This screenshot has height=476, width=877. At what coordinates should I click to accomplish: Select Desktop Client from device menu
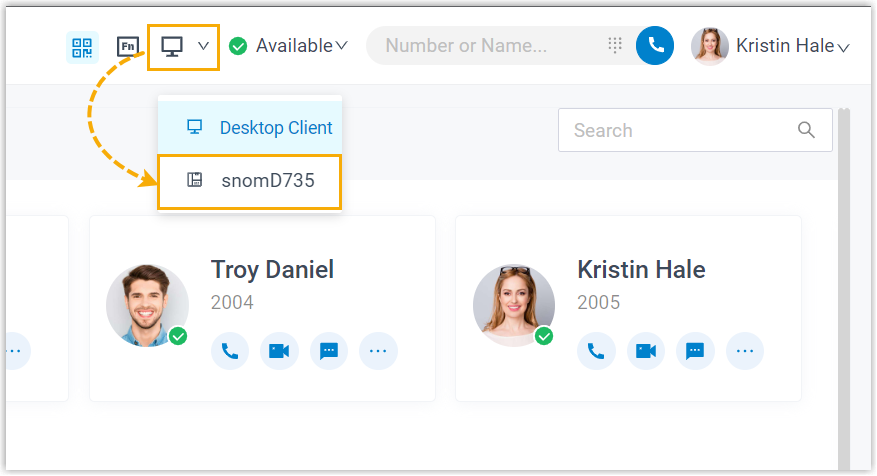[x=250, y=128]
